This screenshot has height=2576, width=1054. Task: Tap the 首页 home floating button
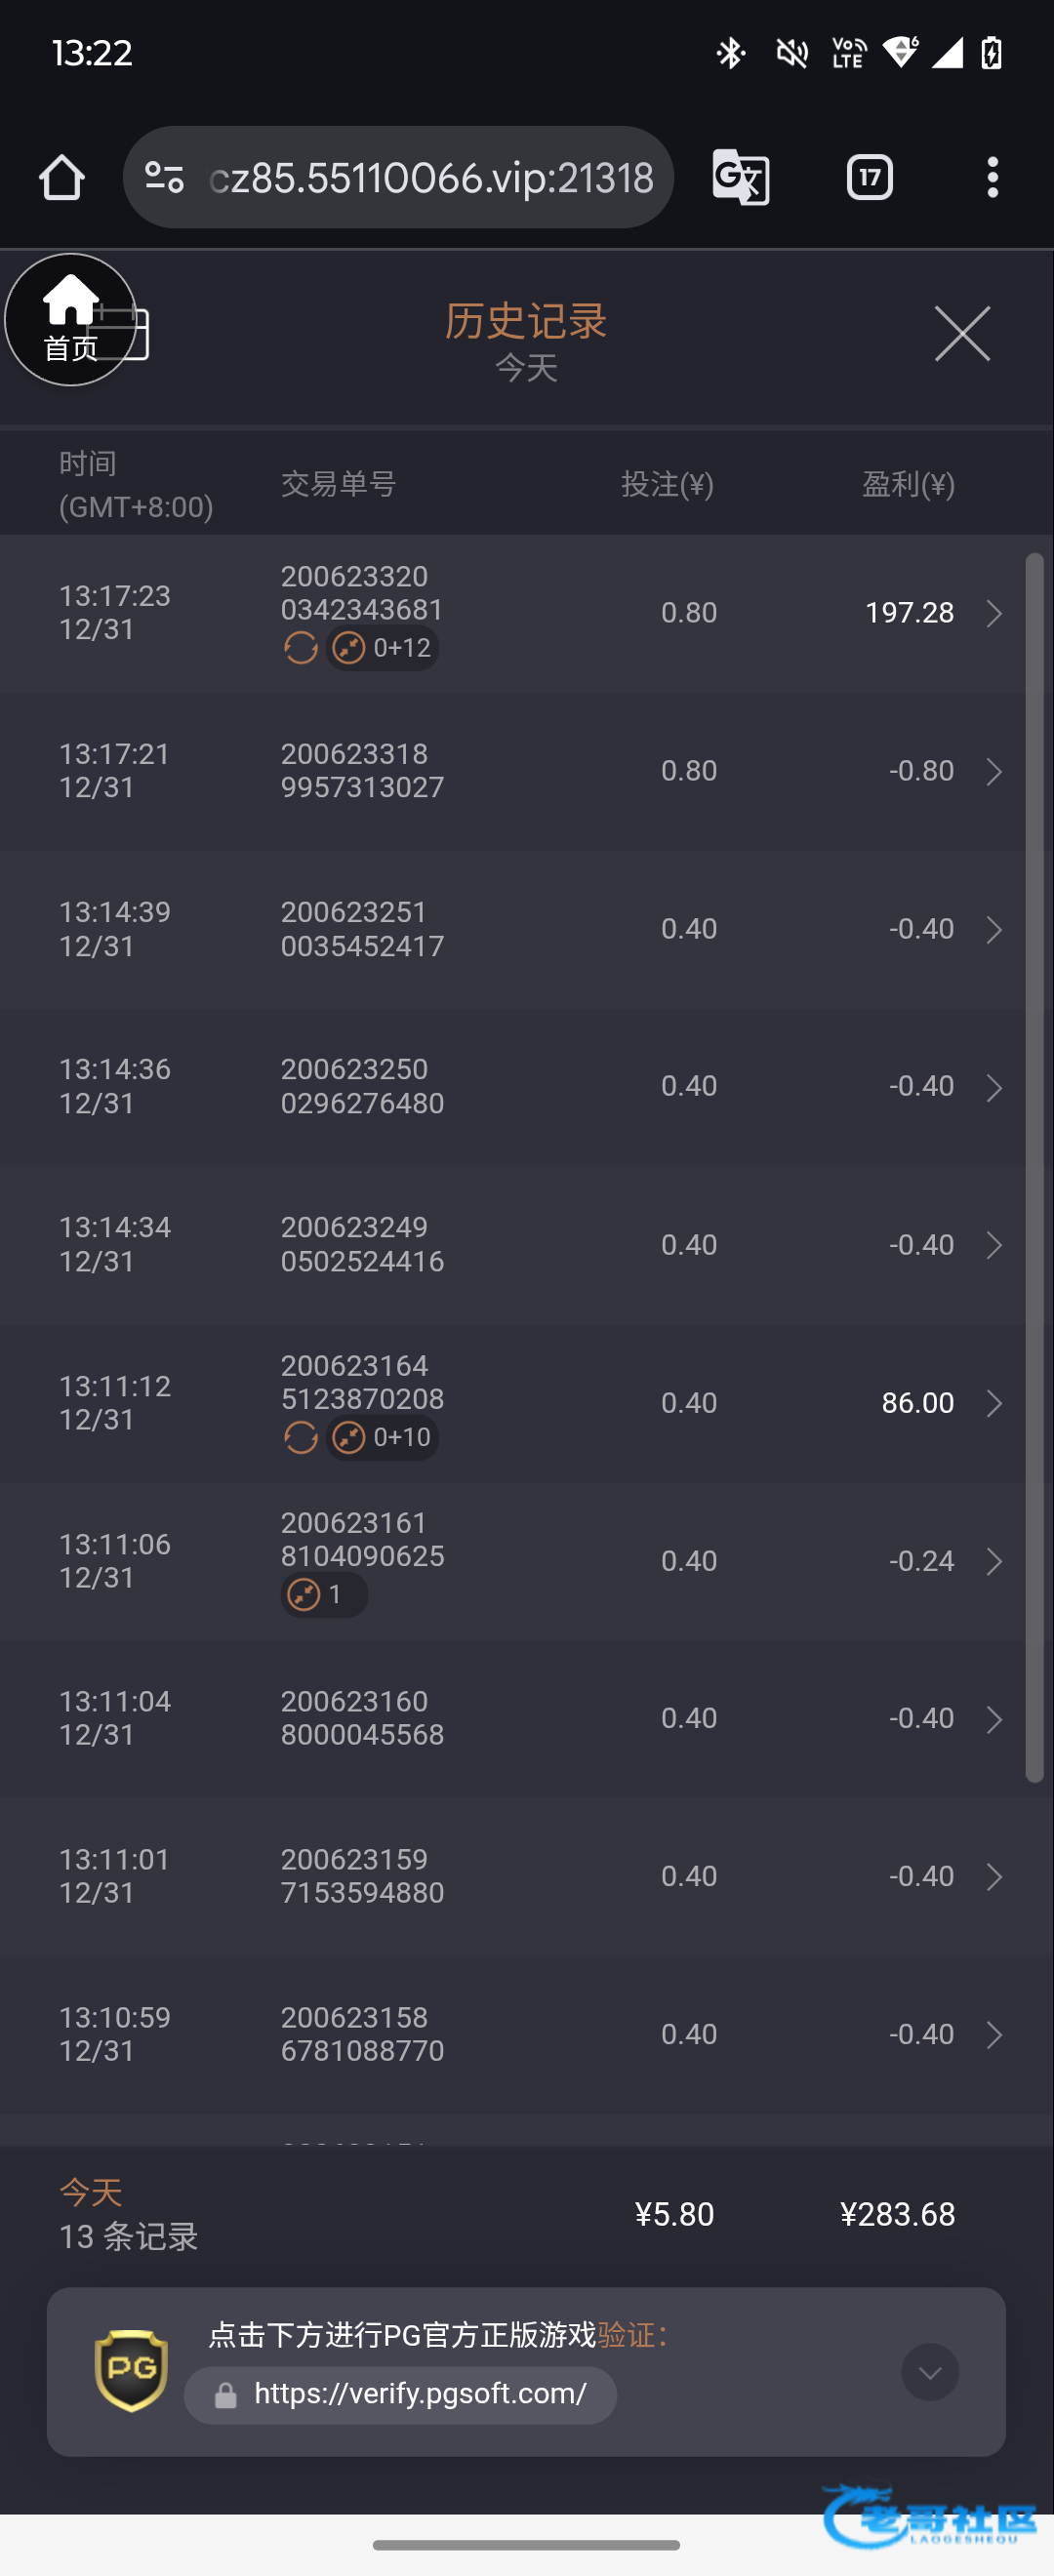[x=70, y=320]
